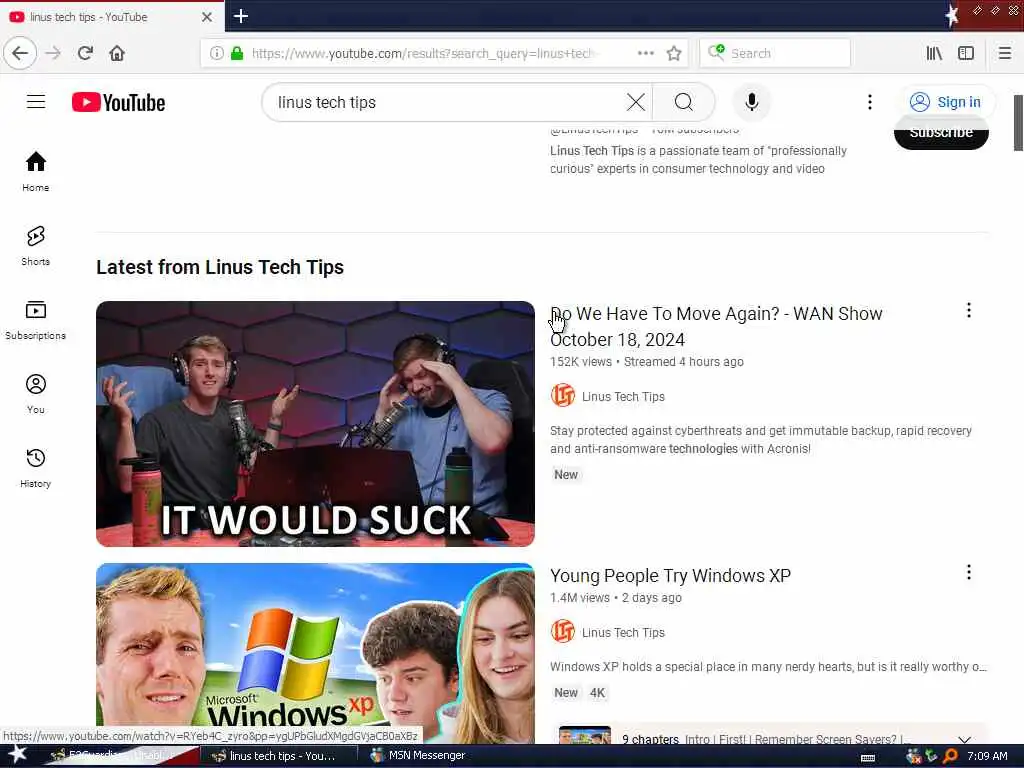Viewport: 1024px width, 768px height.
Task: Click the browser forward arrow
Action: click(54, 54)
